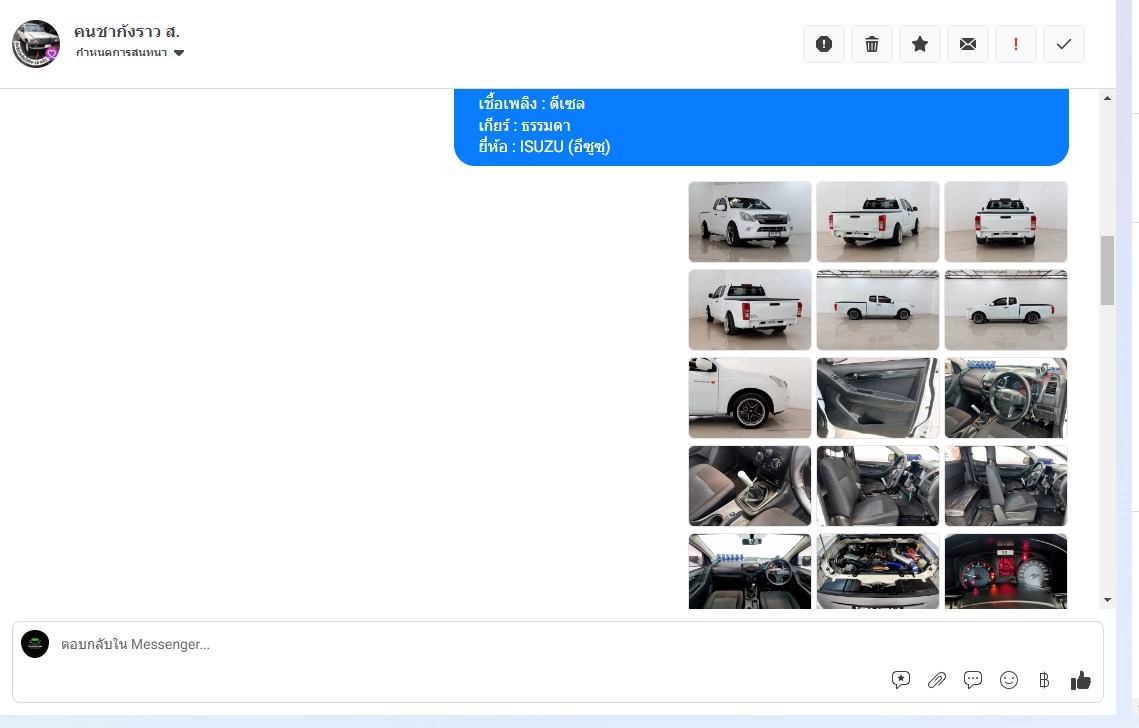
Task: Attach a file with paperclip icon
Action: 937,680
